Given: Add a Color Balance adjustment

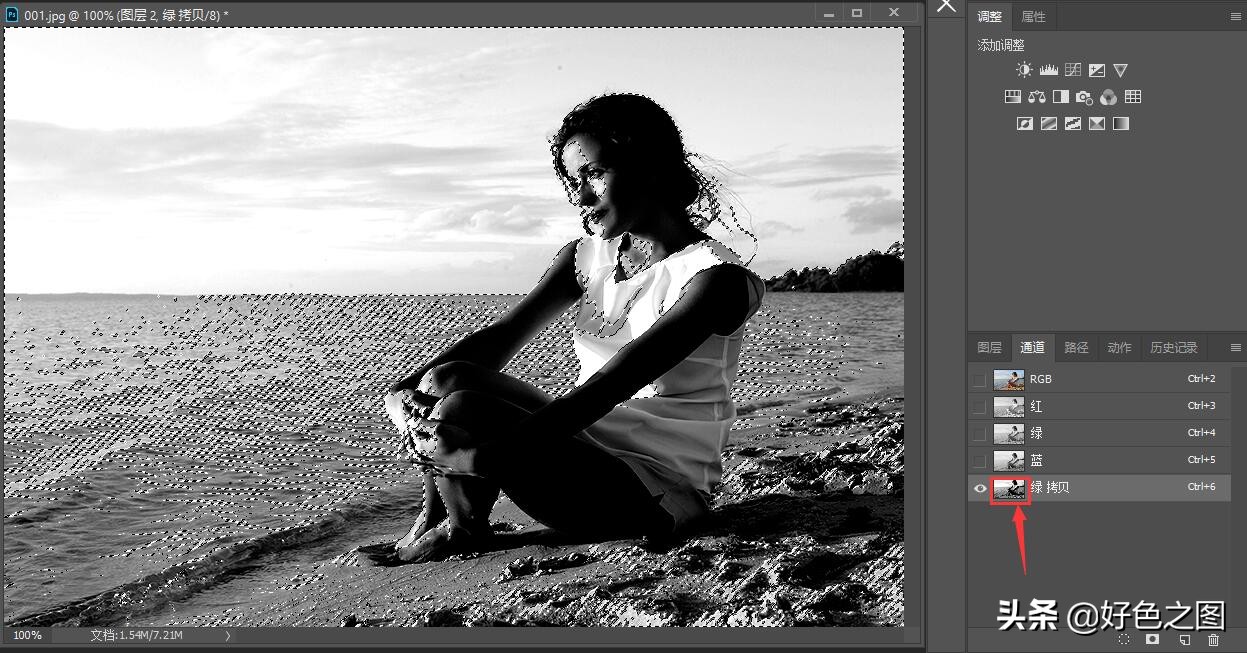Looking at the screenshot, I should (x=1036, y=97).
